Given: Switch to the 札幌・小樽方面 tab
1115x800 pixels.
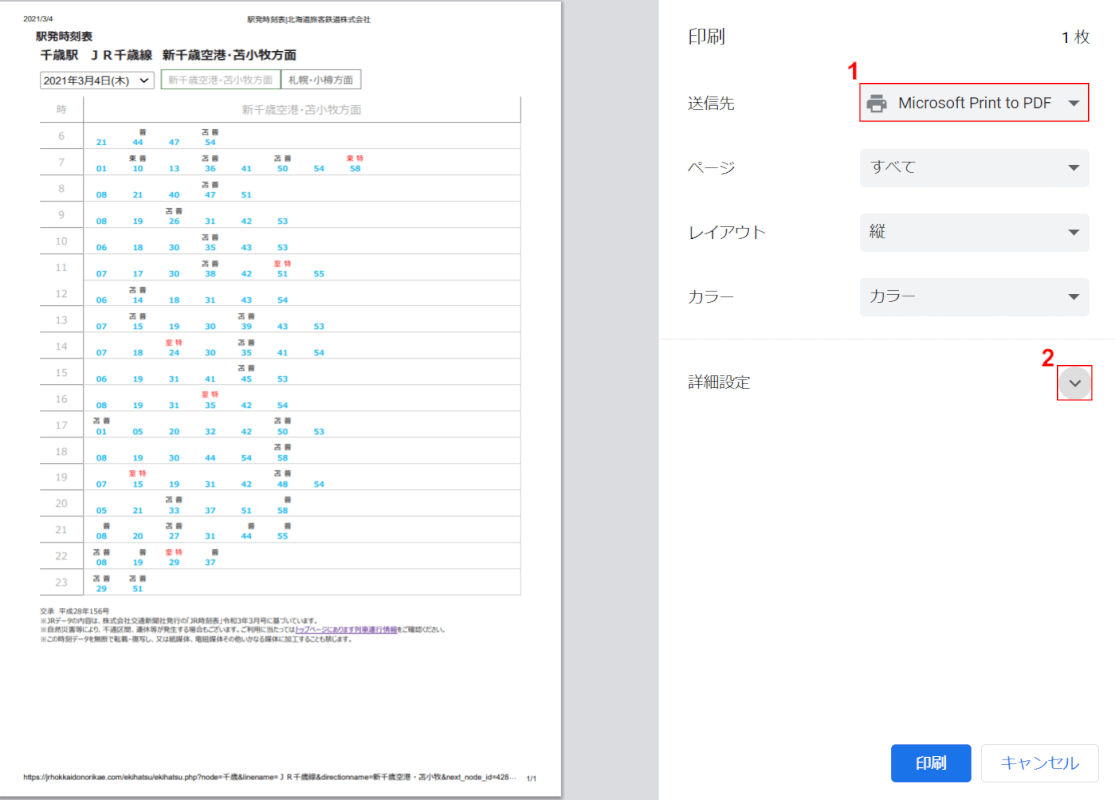Looking at the screenshot, I should (321, 80).
